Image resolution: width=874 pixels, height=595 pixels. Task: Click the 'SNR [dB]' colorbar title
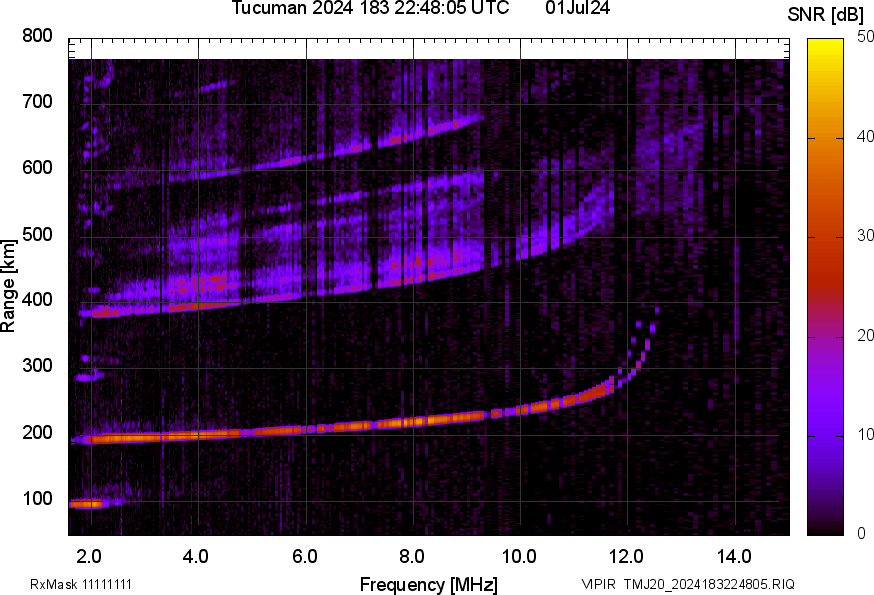(825, 14)
